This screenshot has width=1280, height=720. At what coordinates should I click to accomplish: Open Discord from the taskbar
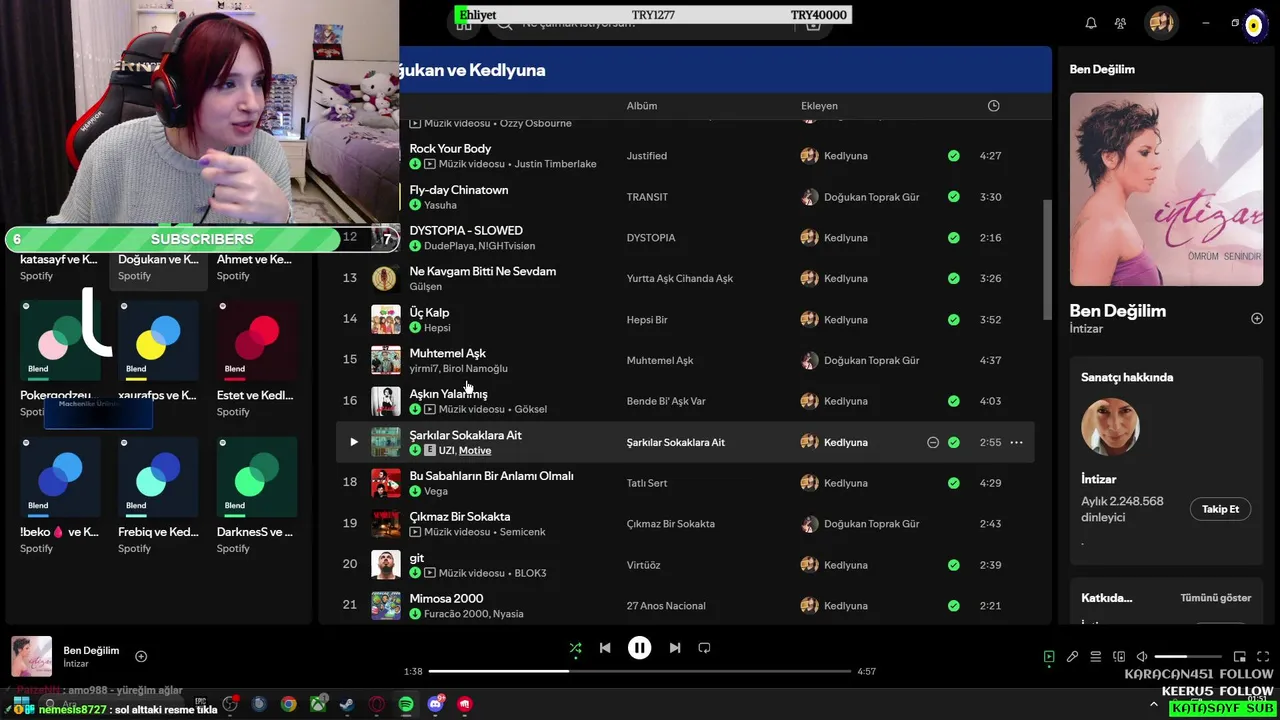[x=435, y=704]
